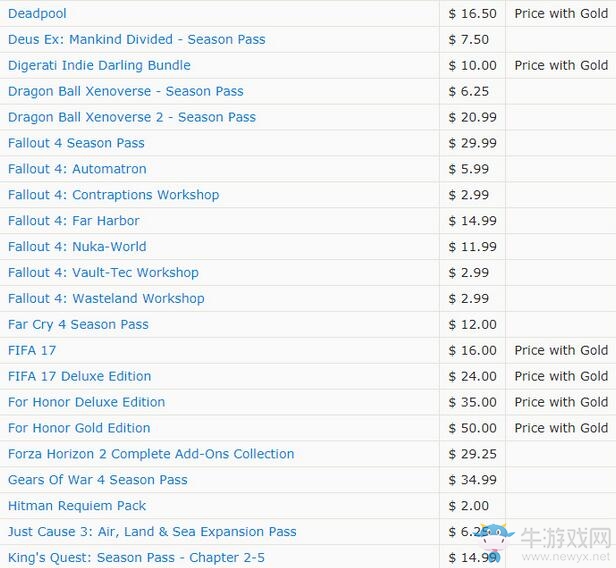Click Price with Gold note in FIFA 17 row

coord(561,351)
